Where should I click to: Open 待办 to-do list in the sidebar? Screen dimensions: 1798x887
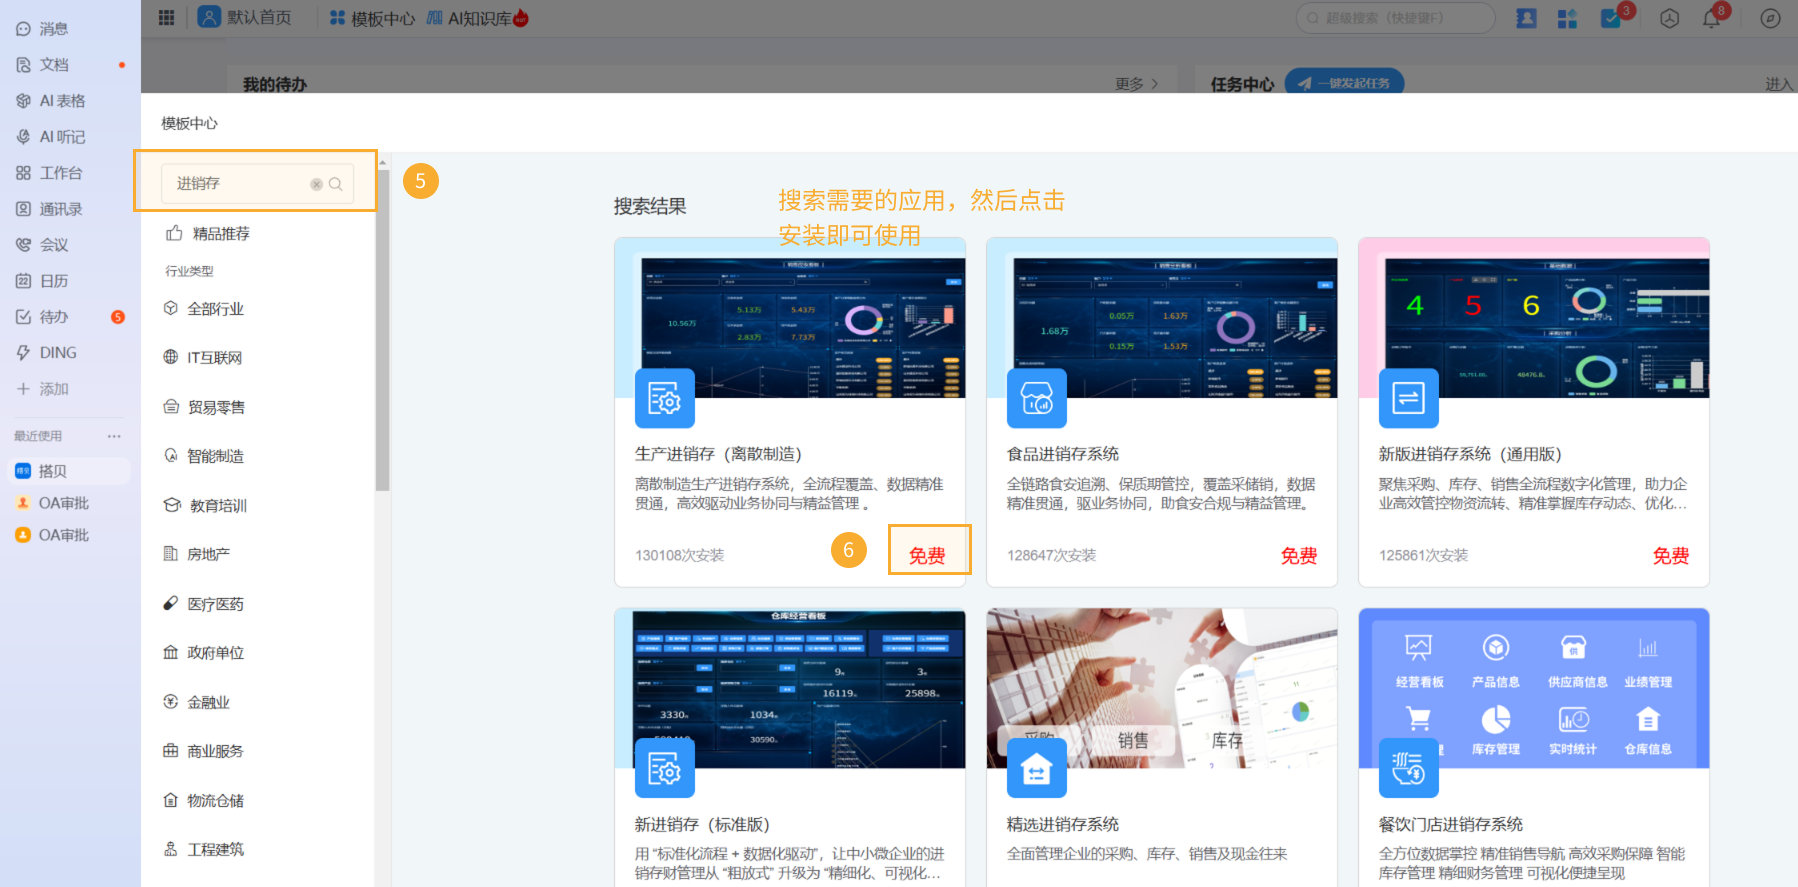pyautogui.click(x=43, y=317)
